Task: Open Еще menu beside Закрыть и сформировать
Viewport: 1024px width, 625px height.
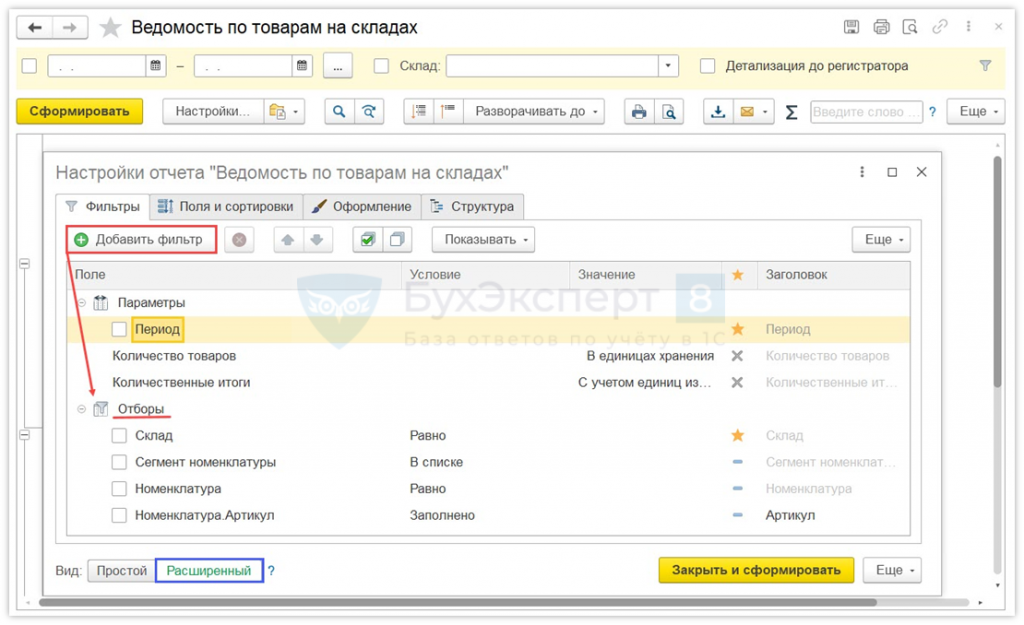Action: click(x=892, y=570)
